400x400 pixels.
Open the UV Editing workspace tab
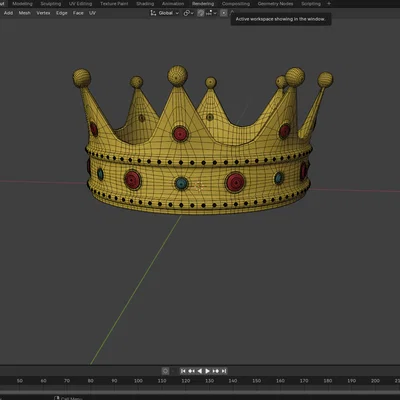coord(80,4)
